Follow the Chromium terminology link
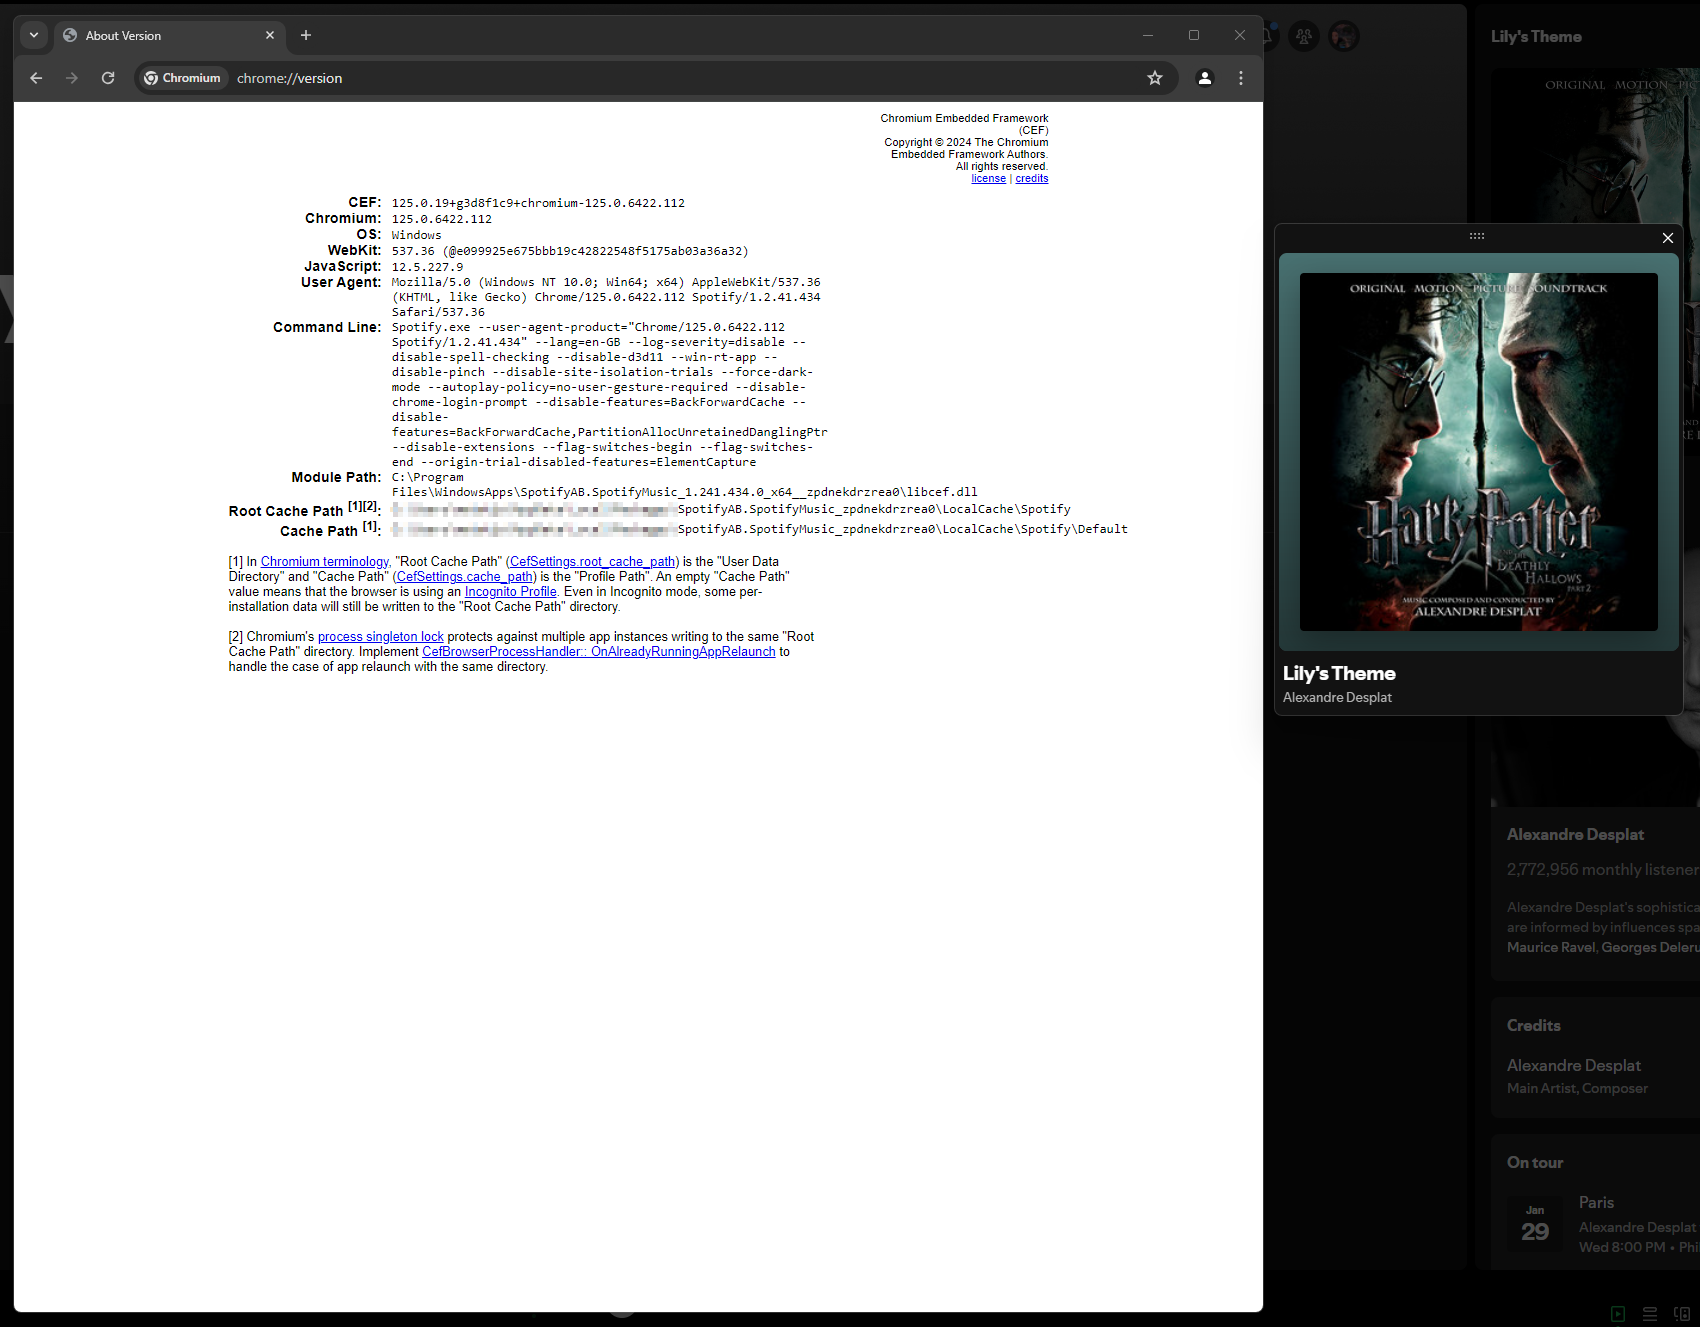Screen dimensions: 1700x1327 (x=324, y=562)
